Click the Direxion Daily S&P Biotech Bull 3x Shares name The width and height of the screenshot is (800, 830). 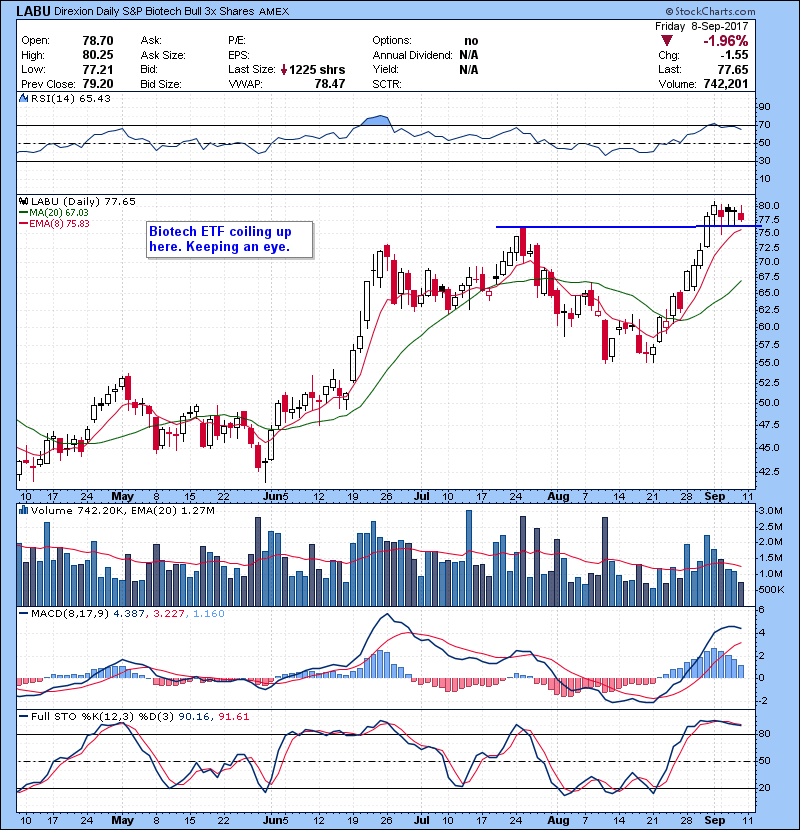[x=154, y=11]
